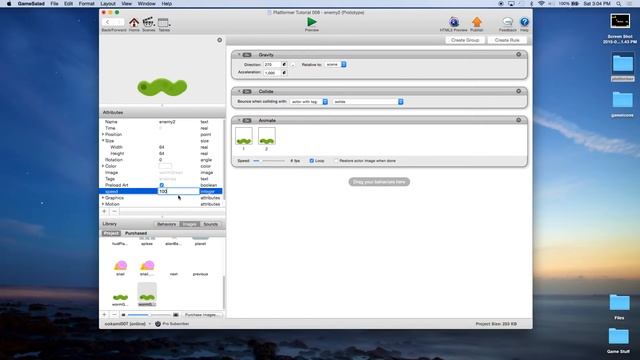Click the Color attribute swatch

click(x=165, y=166)
